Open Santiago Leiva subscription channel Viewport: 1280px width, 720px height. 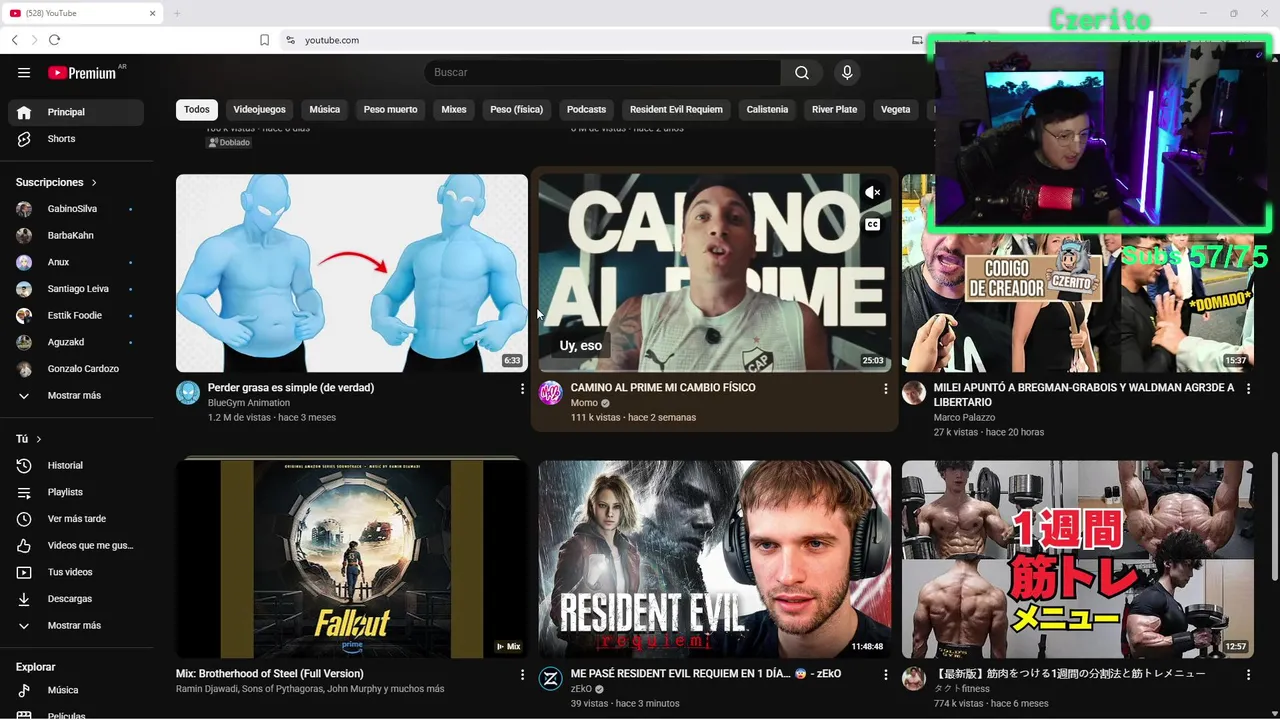tap(76, 289)
